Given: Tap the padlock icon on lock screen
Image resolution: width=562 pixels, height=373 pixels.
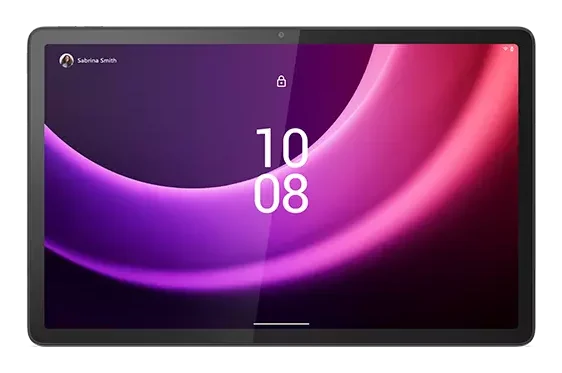Looking at the screenshot, I should pos(281,81).
